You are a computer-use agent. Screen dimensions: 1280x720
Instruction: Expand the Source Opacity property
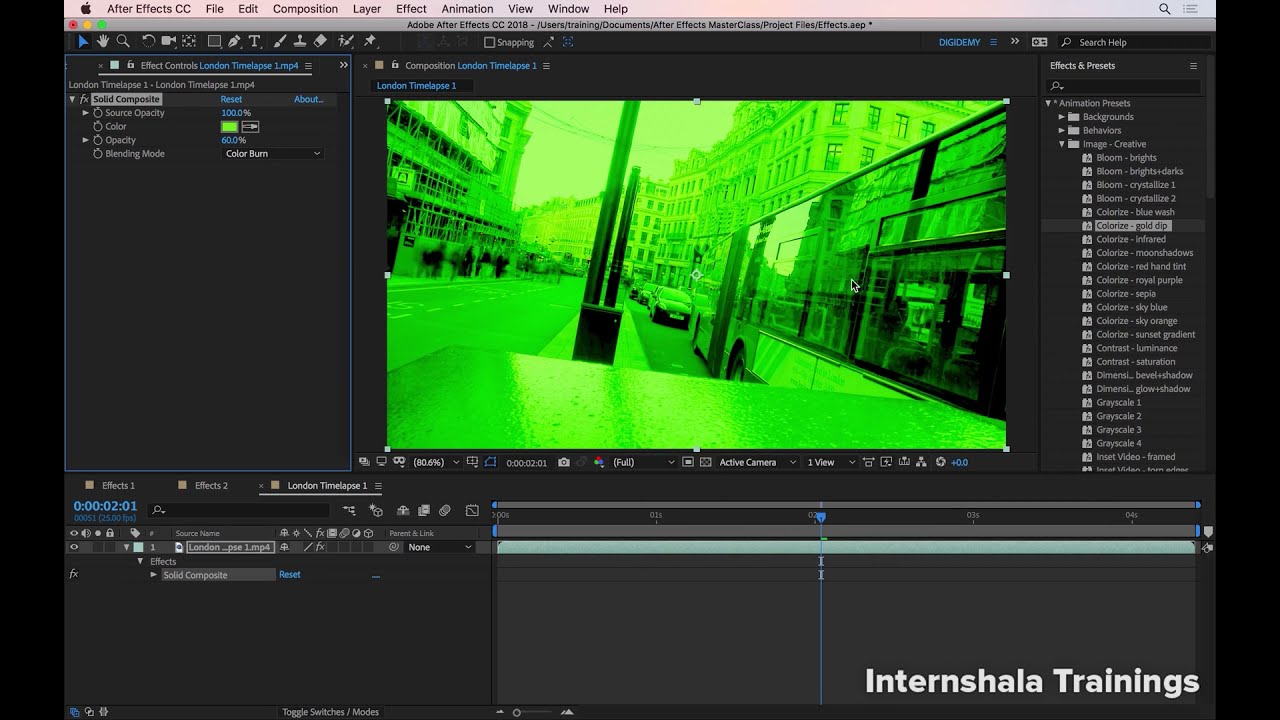coord(86,113)
